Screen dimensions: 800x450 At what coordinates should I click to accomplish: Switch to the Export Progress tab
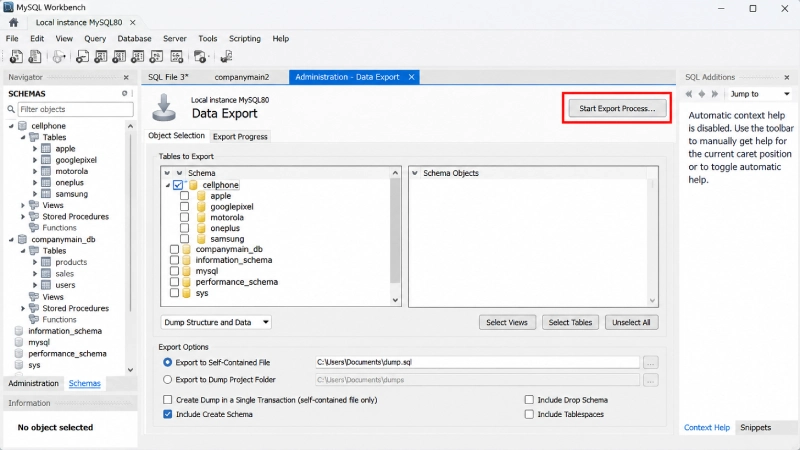tap(240, 137)
